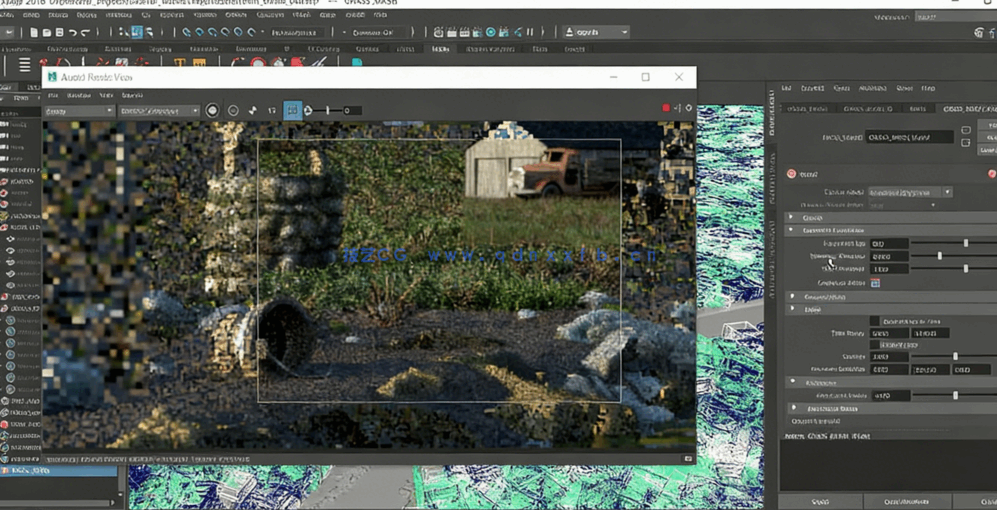Screen dimensions: 997x510
Task: Open the first dropdown in Render View toolbar
Action: (79, 111)
